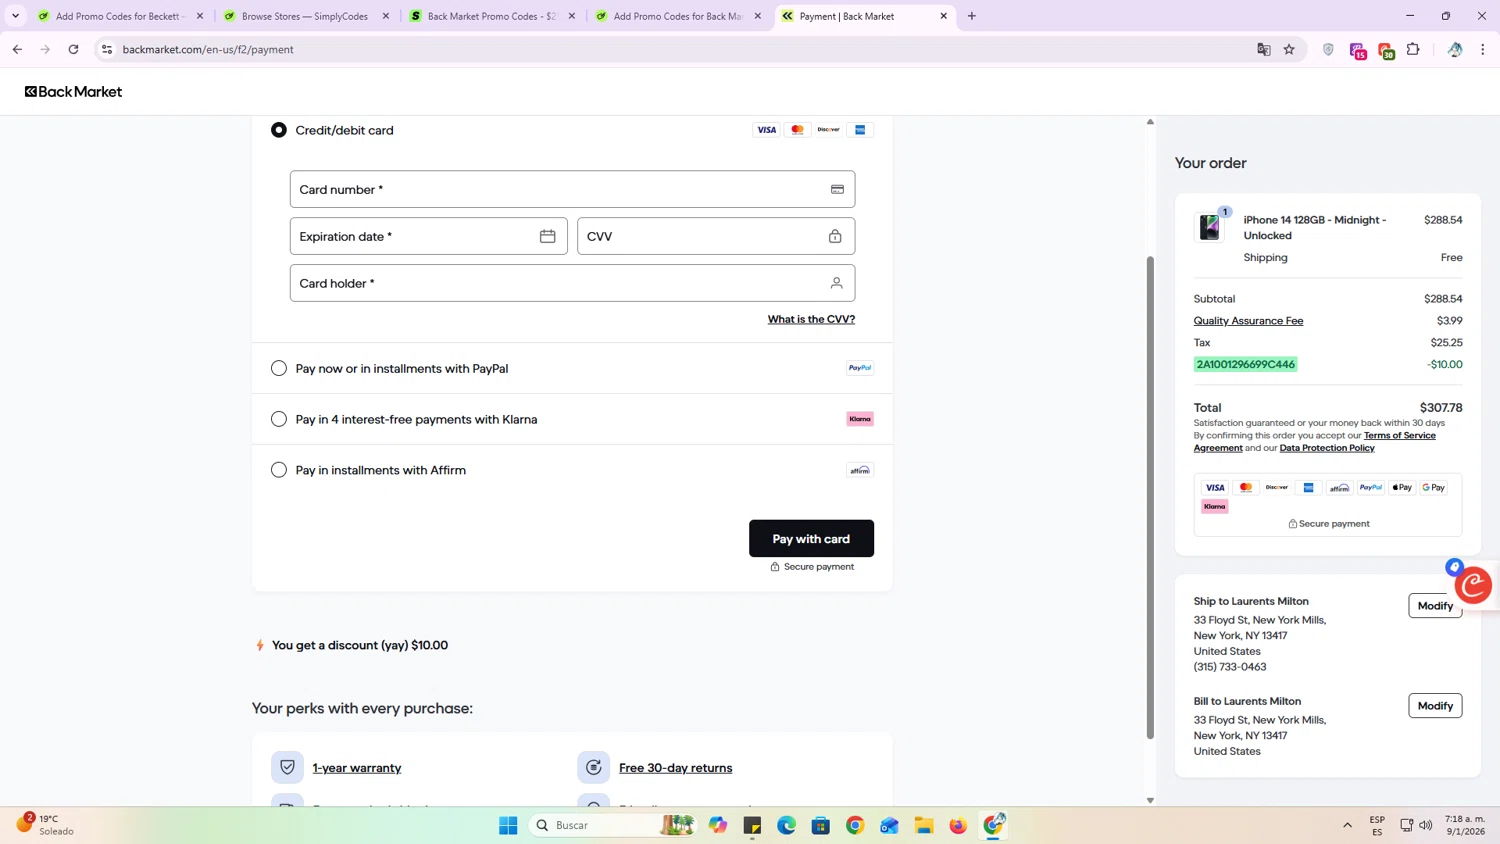
Task: Click the taskbar Buscar search box
Action: (x=613, y=825)
